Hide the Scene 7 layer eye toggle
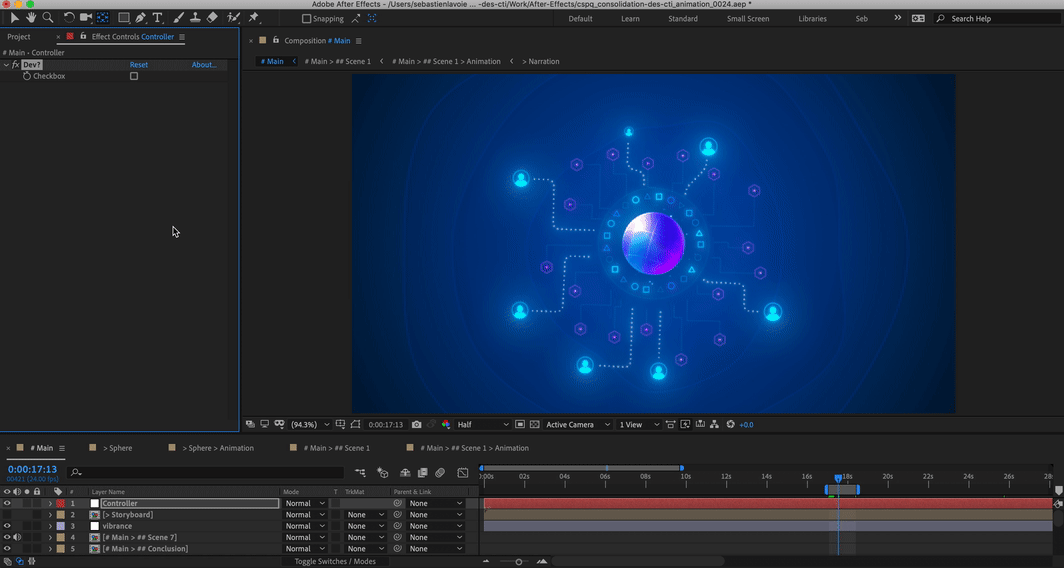The width and height of the screenshot is (1064, 568). tap(7, 537)
